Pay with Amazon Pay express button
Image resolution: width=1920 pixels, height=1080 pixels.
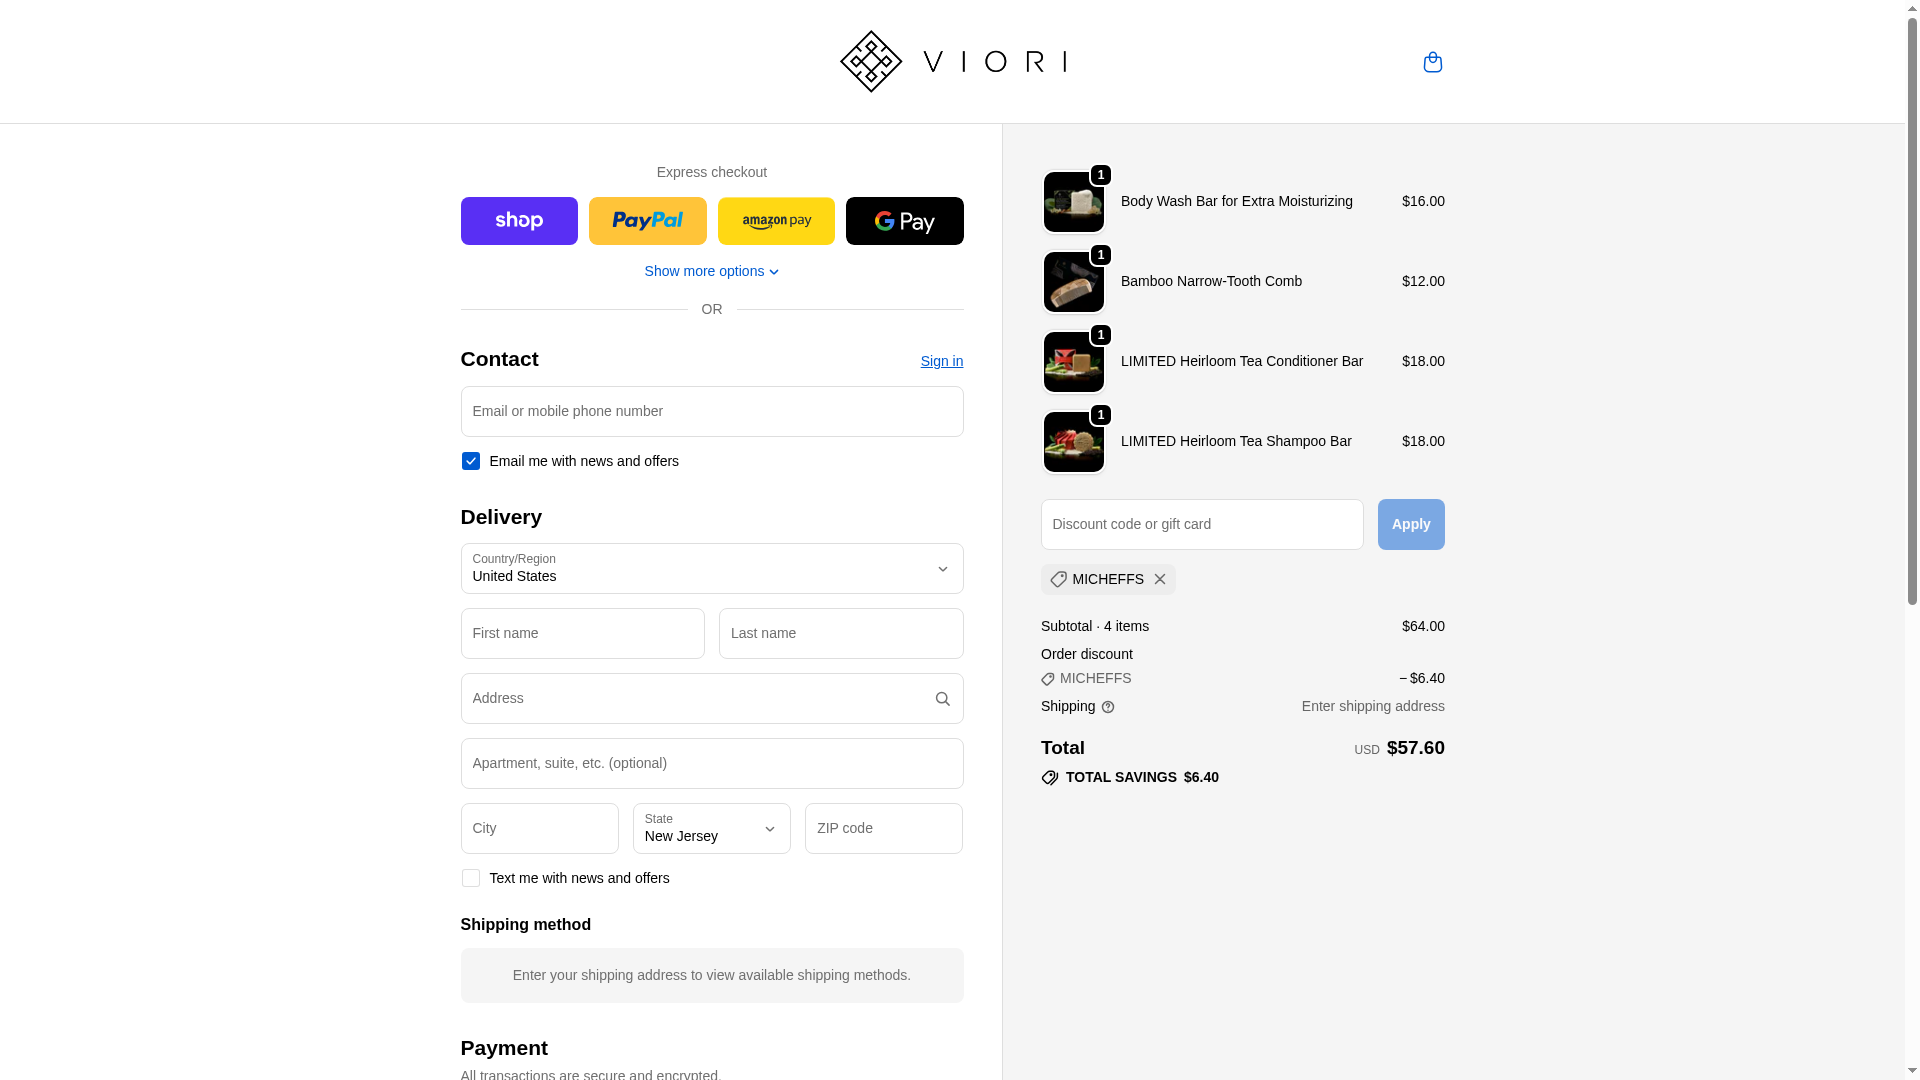pyautogui.click(x=776, y=221)
